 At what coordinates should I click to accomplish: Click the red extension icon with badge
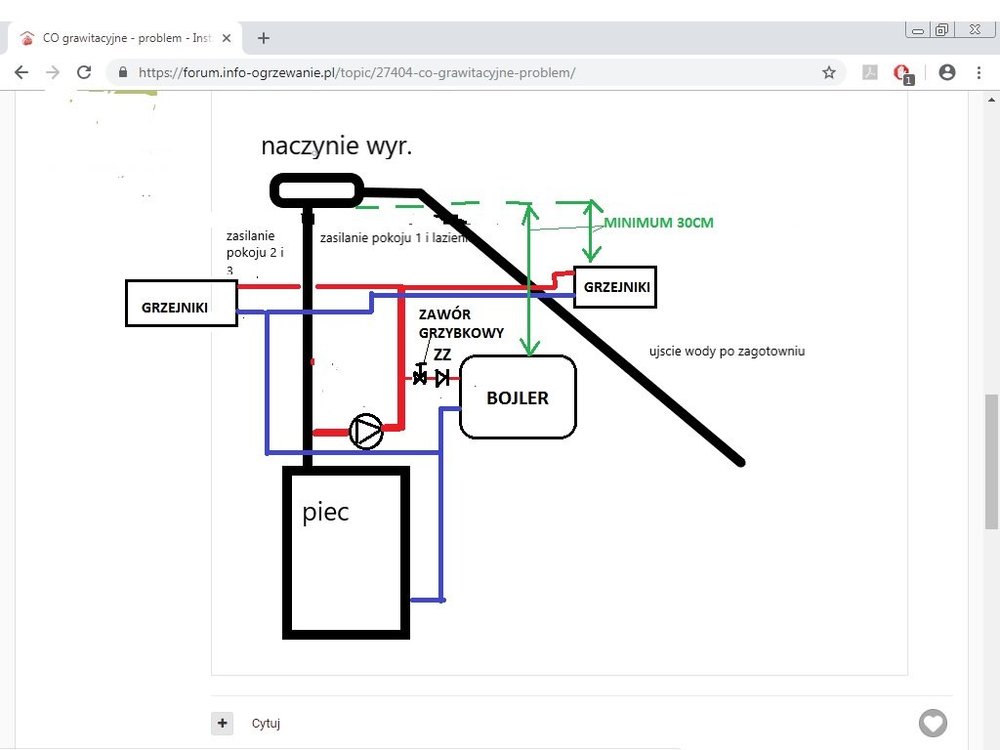902,73
